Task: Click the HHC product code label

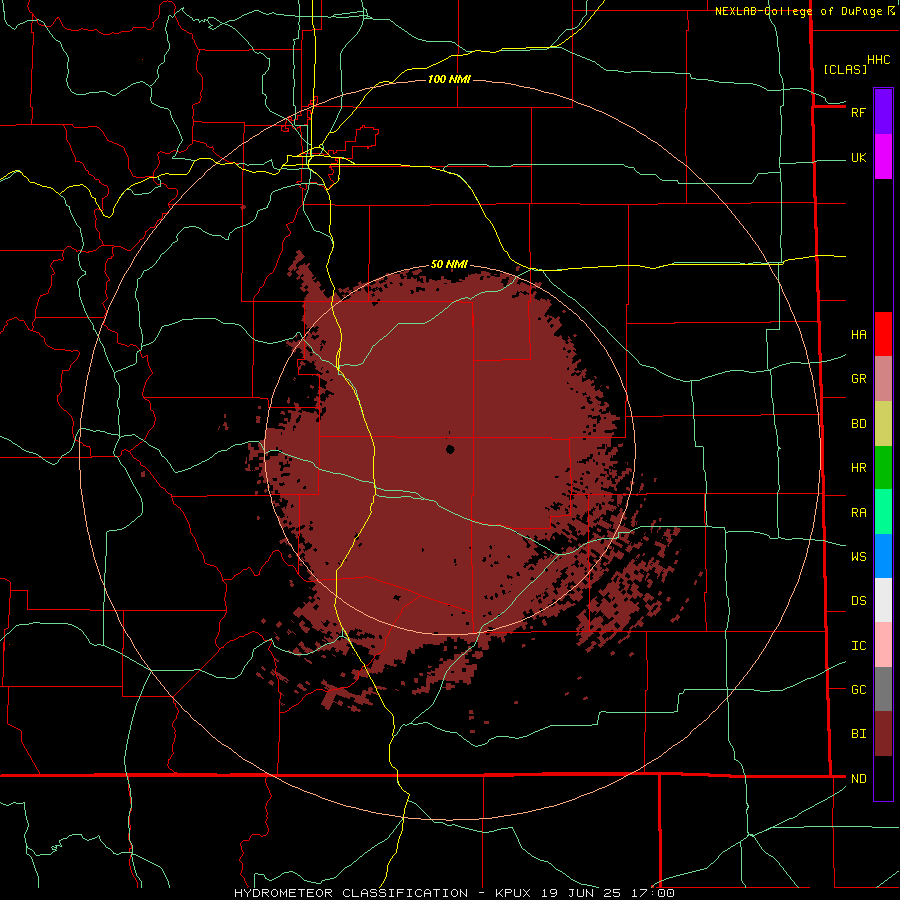Action: pos(878,60)
